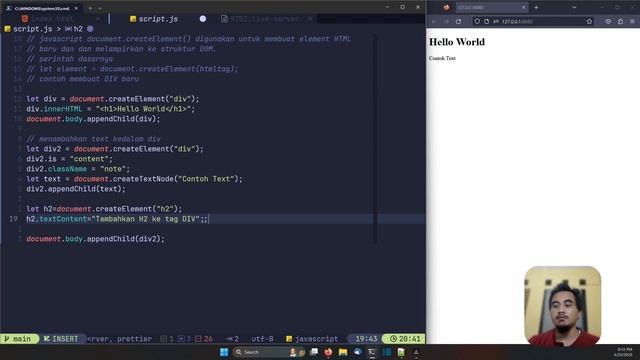This screenshot has height=360, width=640.
Task: Click line number 19 in the gutter
Action: point(13,219)
